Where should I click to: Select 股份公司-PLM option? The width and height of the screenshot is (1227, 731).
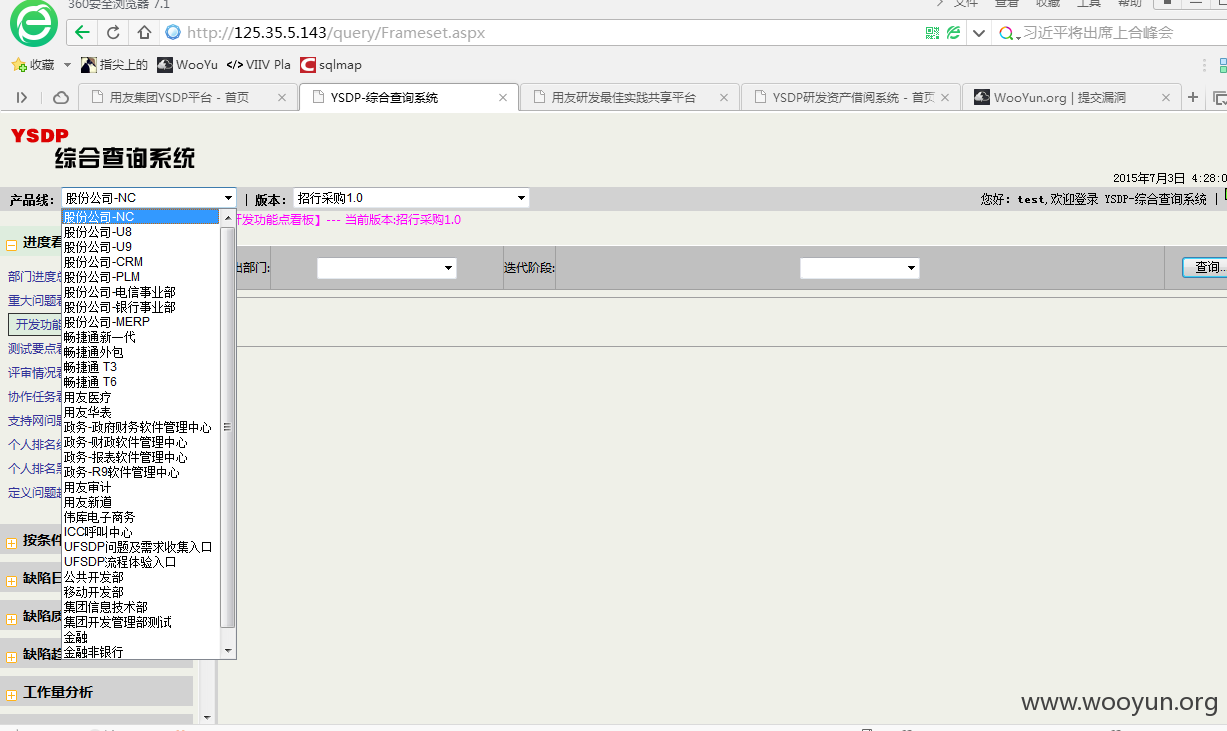140,277
